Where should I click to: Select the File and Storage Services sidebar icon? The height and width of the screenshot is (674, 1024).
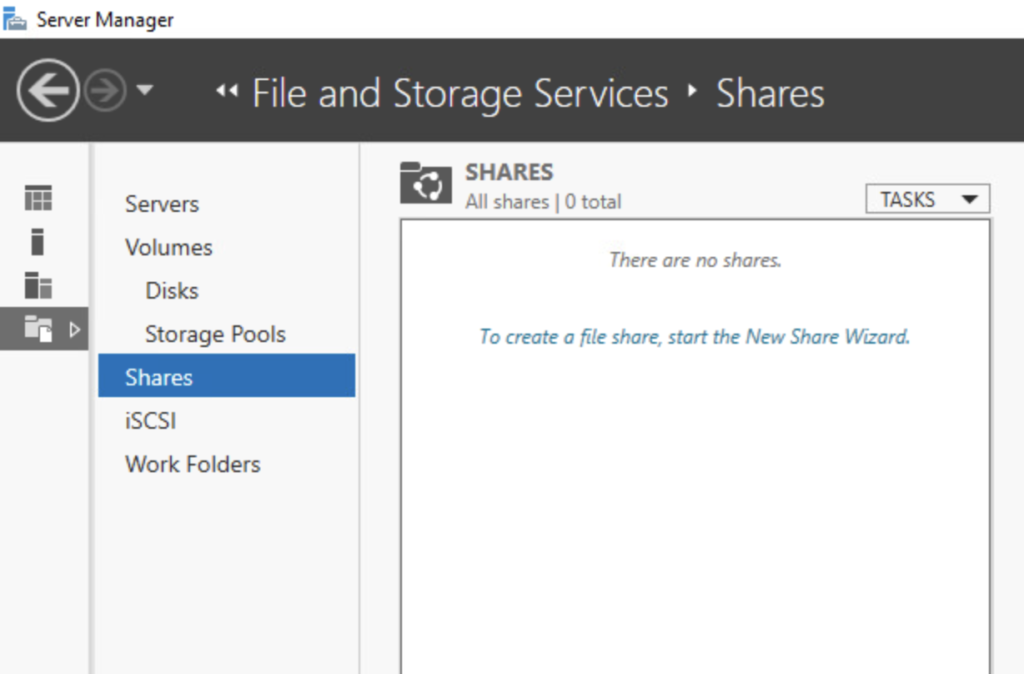tap(38, 328)
